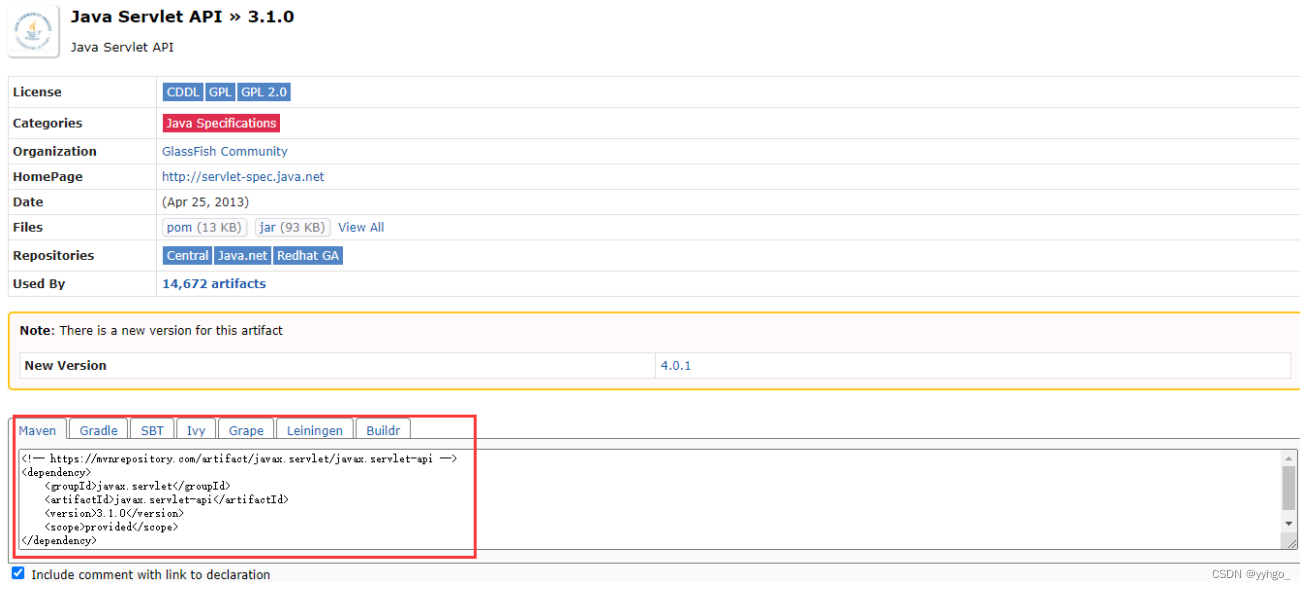Switch to the Buildr tab
The image size is (1305, 590).
tap(383, 430)
